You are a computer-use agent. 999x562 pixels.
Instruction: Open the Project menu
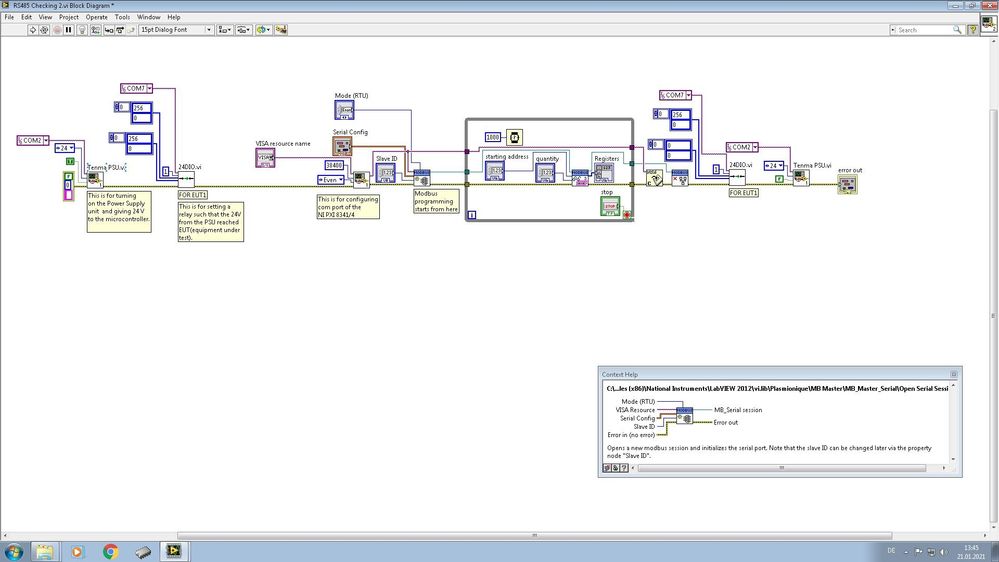69,17
